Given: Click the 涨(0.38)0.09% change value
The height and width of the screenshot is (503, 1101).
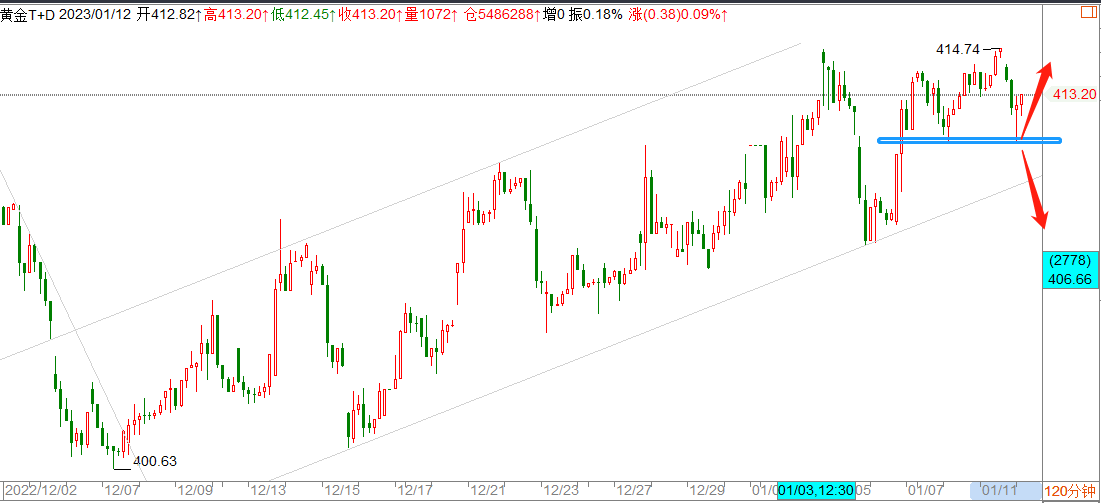Looking at the screenshot, I should coord(680,15).
